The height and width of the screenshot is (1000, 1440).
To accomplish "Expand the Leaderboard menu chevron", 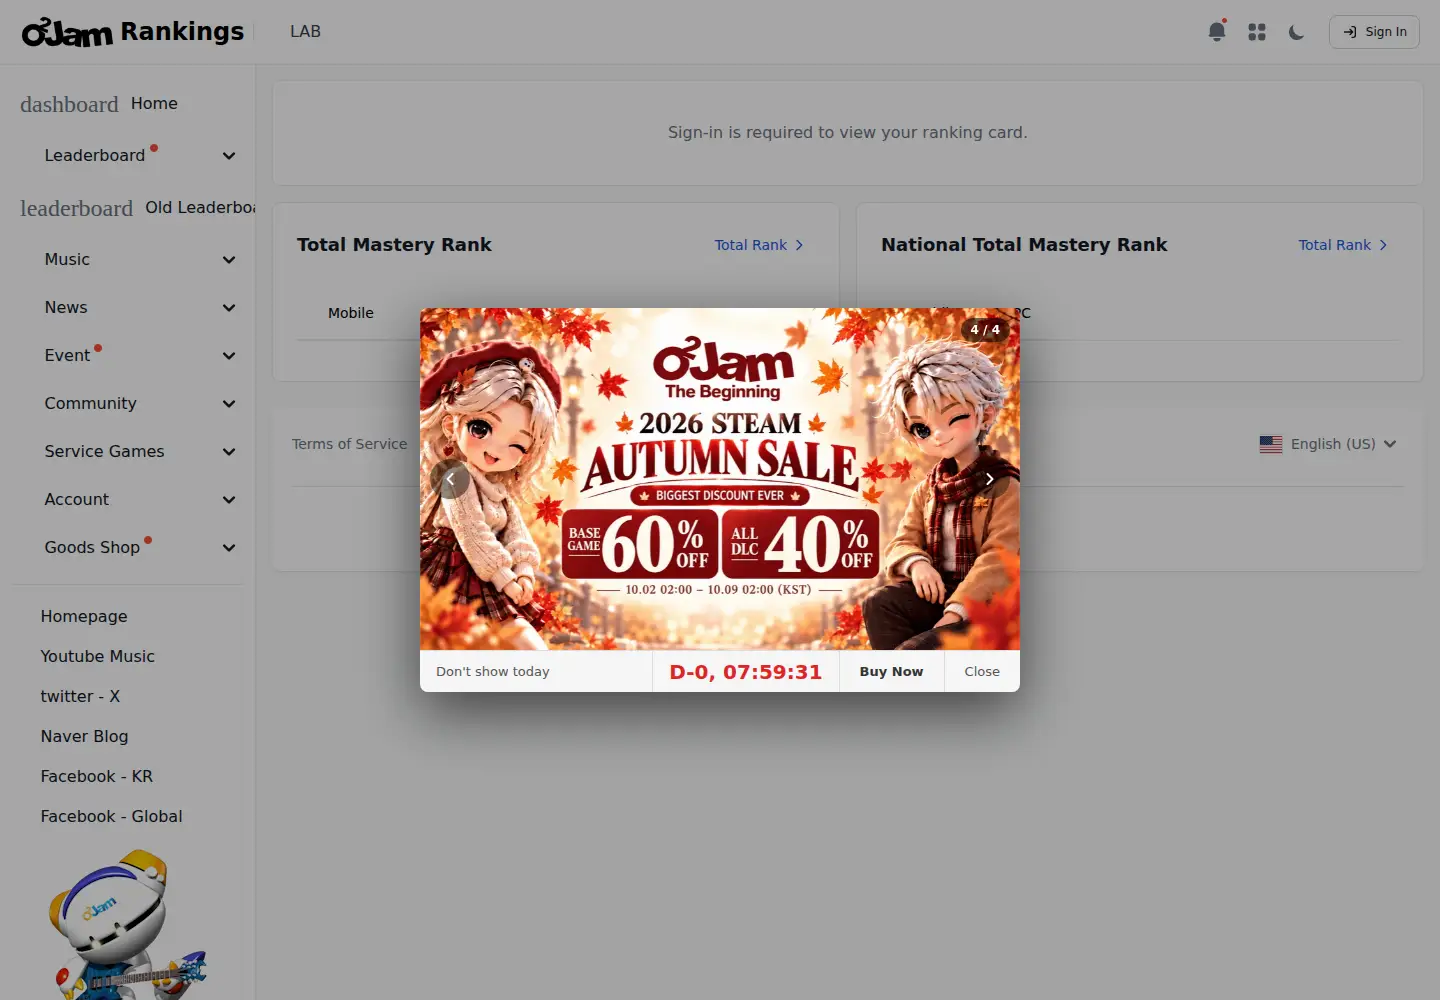I will [229, 156].
